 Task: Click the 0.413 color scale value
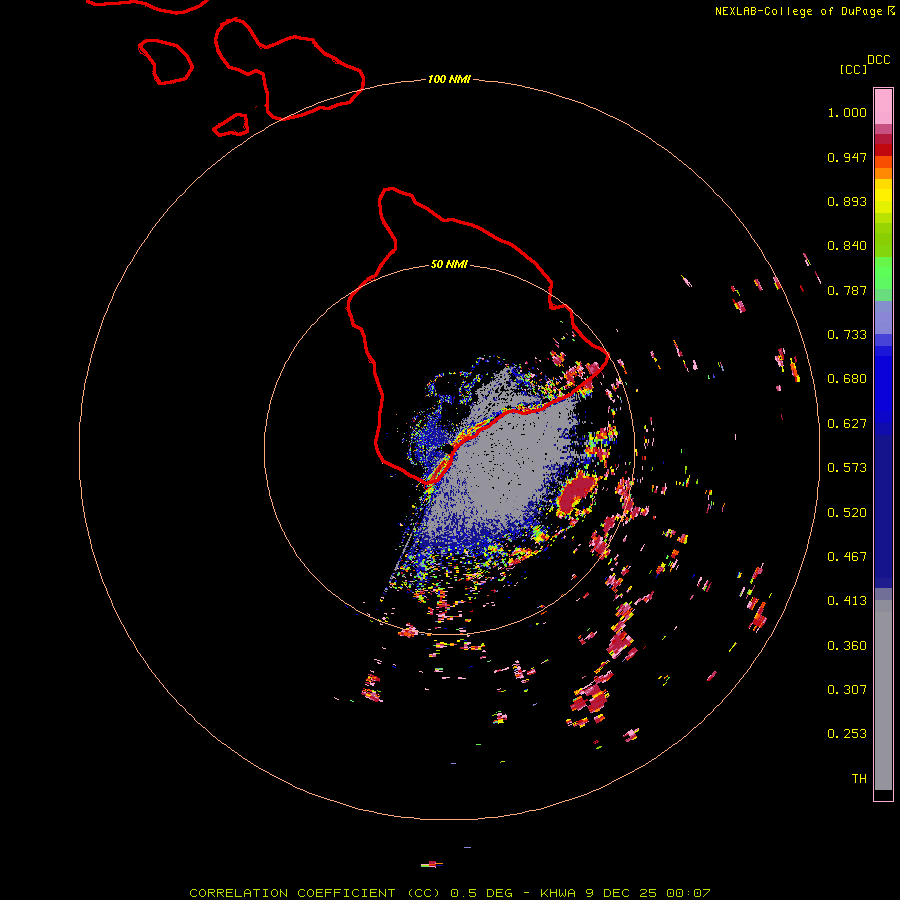tap(847, 601)
